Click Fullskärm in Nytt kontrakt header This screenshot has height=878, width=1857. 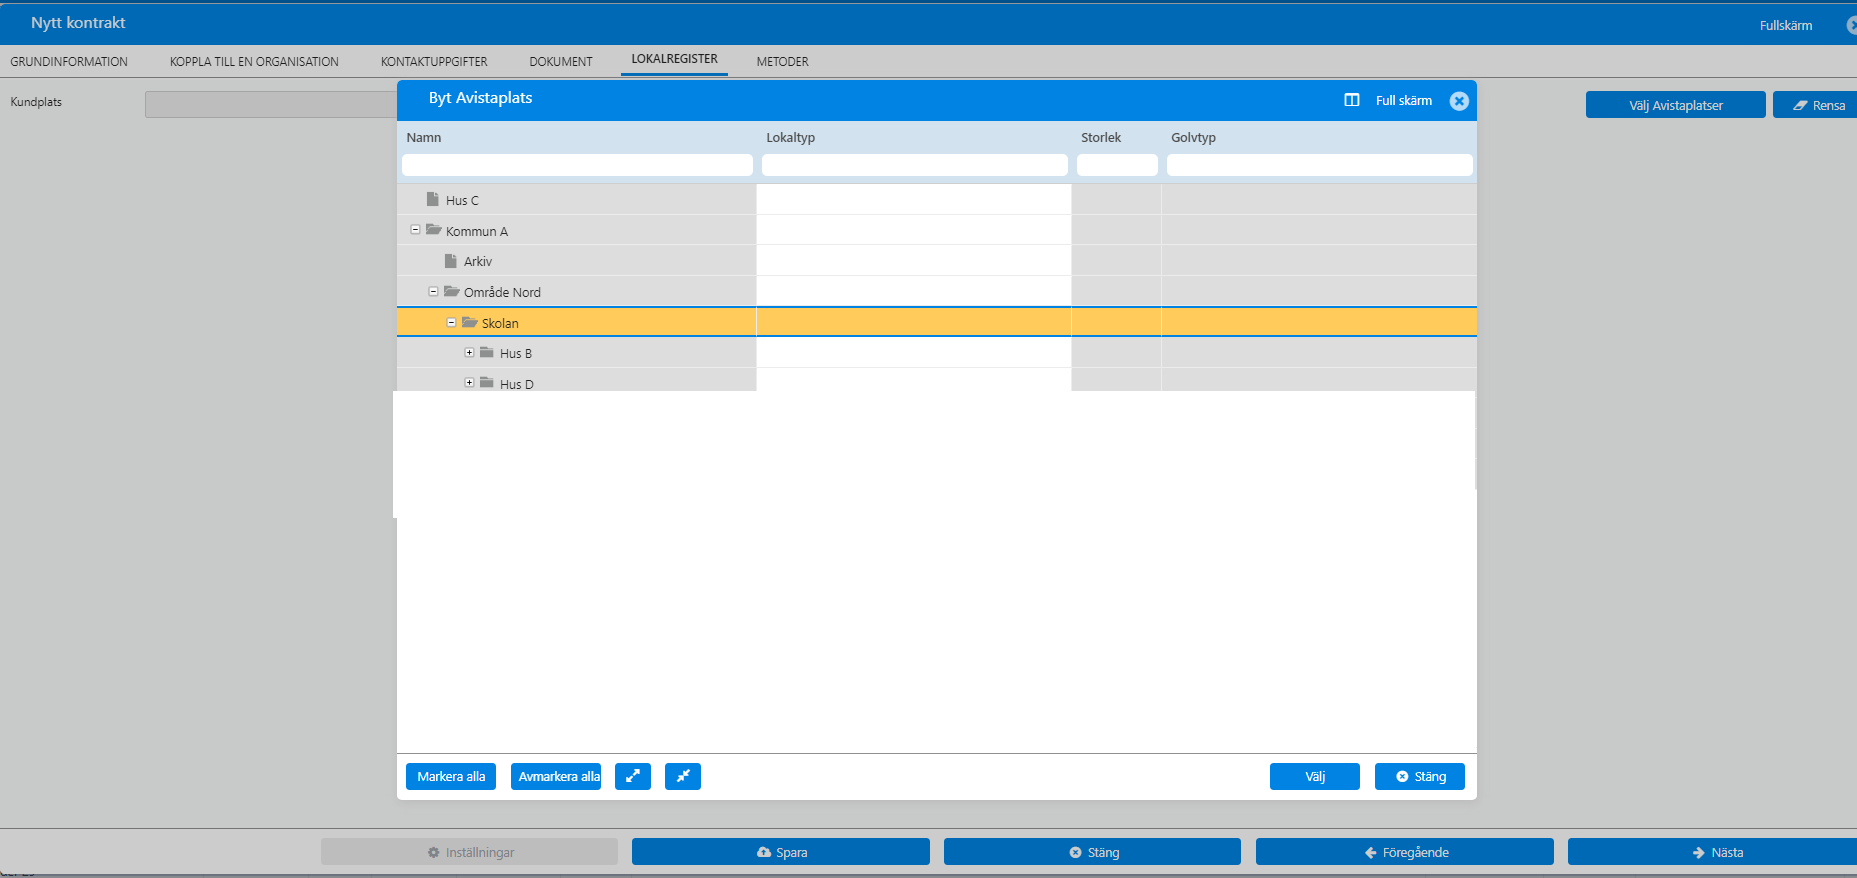tap(1786, 25)
